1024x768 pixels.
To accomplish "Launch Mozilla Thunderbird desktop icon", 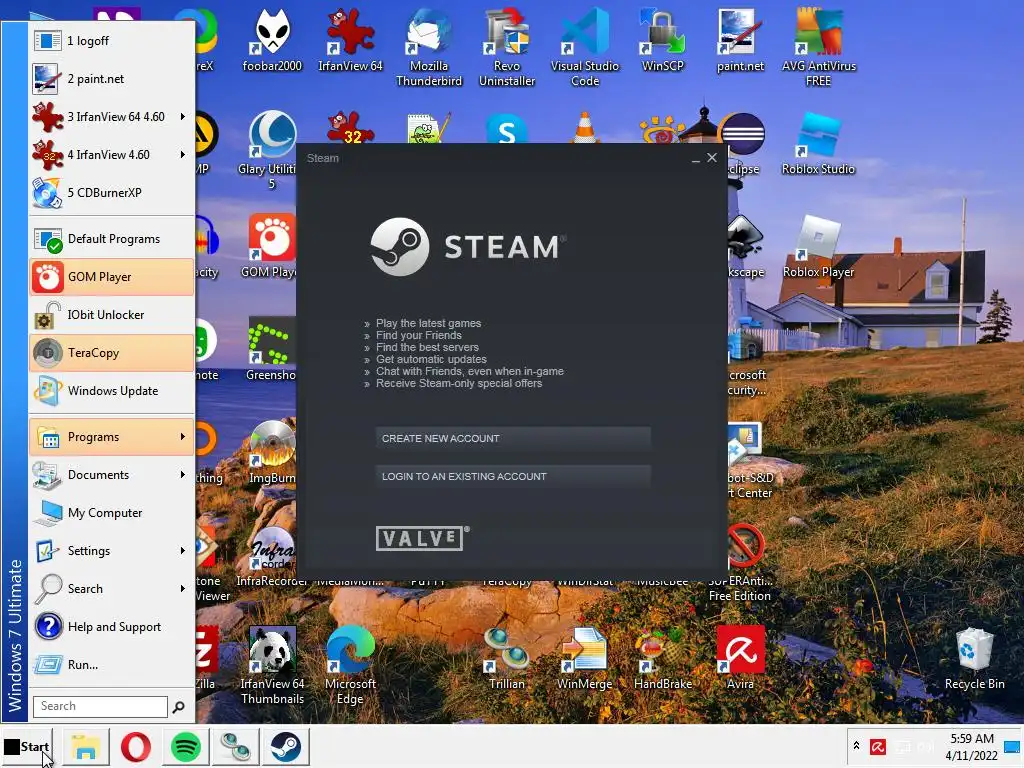I will 428,47.
